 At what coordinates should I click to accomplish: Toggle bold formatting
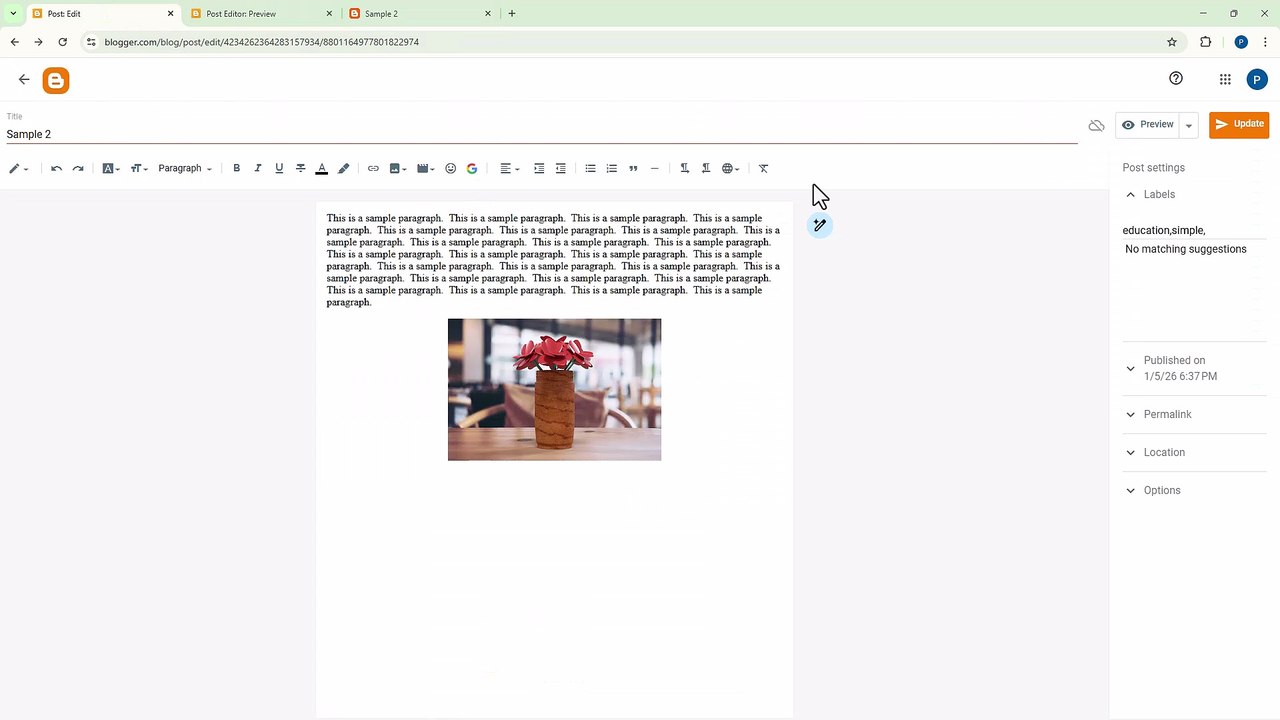tap(236, 168)
